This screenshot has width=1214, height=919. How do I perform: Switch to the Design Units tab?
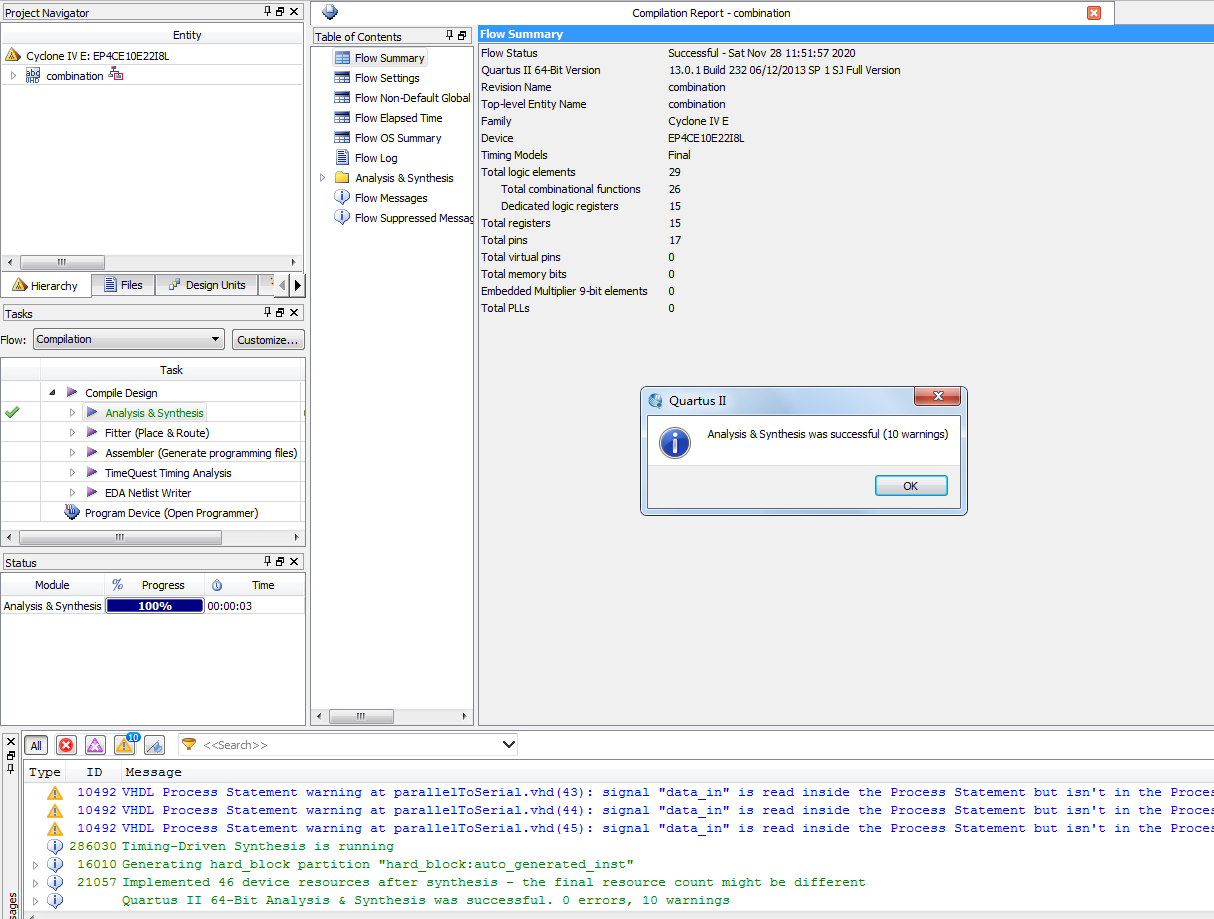pos(206,285)
